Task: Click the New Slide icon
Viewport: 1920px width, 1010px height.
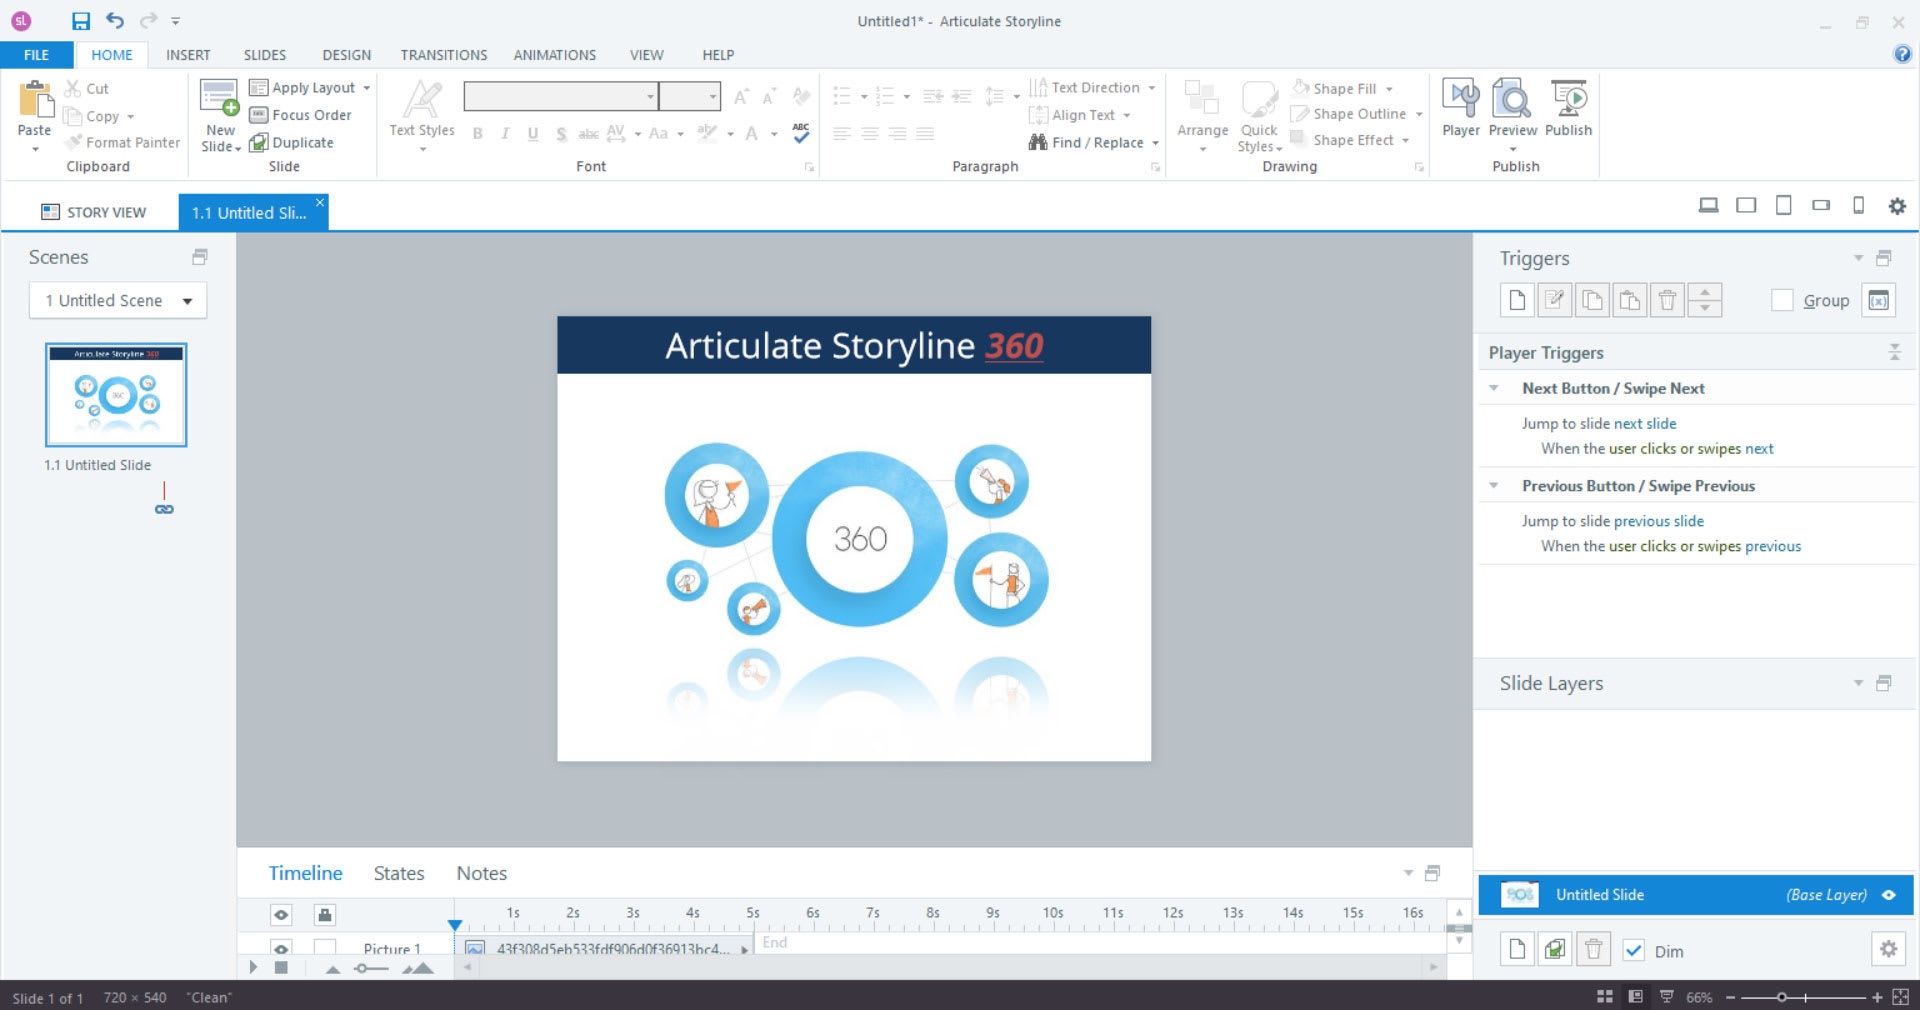Action: point(219,98)
